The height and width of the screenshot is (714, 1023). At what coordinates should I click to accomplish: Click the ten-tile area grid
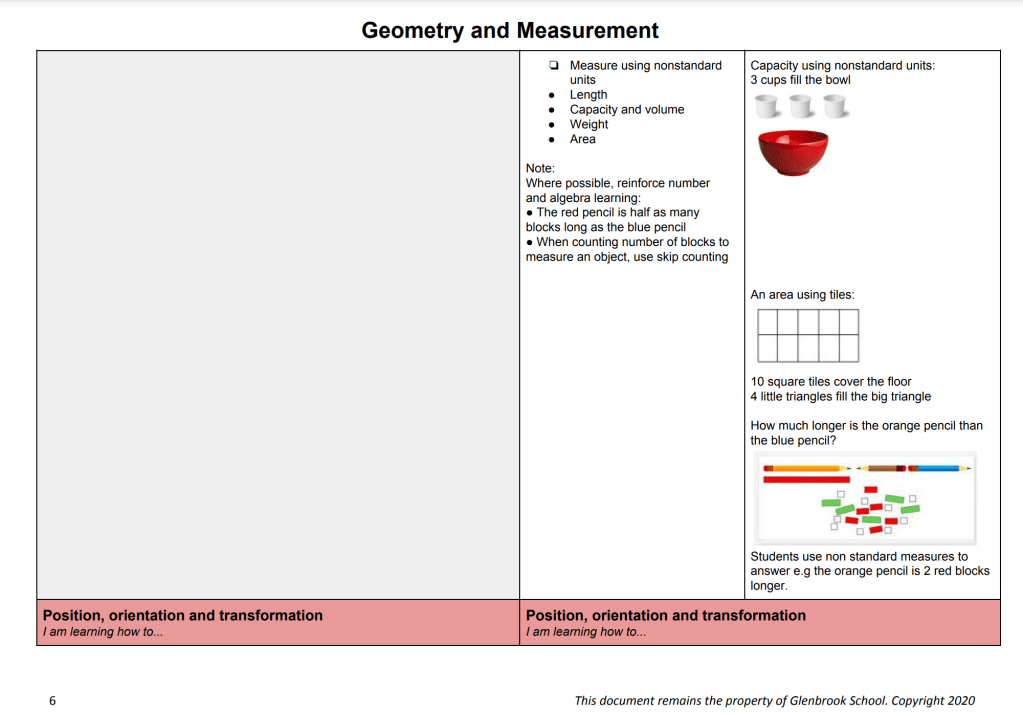tap(808, 335)
